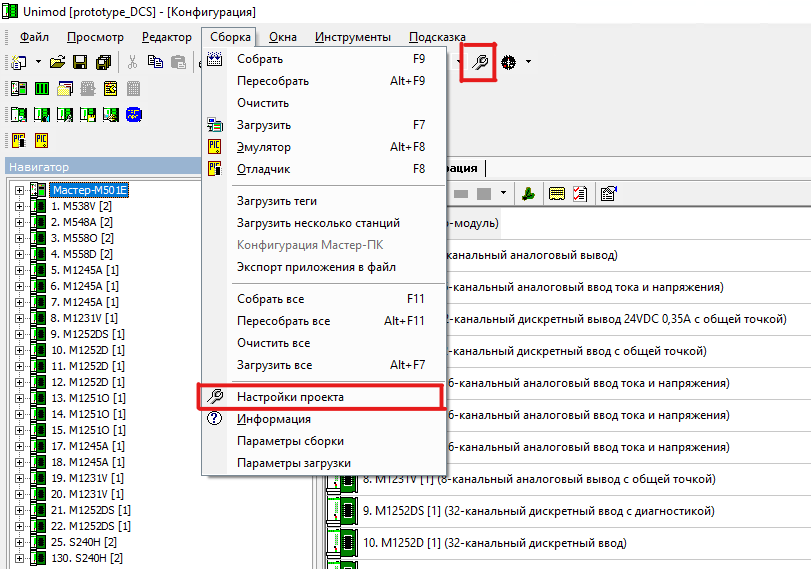Click the green plant icon in configuration toolbar
This screenshot has height=569, width=811.
(x=528, y=194)
